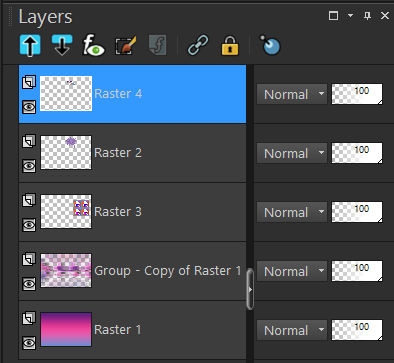Click opacity slider of Raster 3 layer
This screenshot has width=394, height=363.
tap(357, 212)
